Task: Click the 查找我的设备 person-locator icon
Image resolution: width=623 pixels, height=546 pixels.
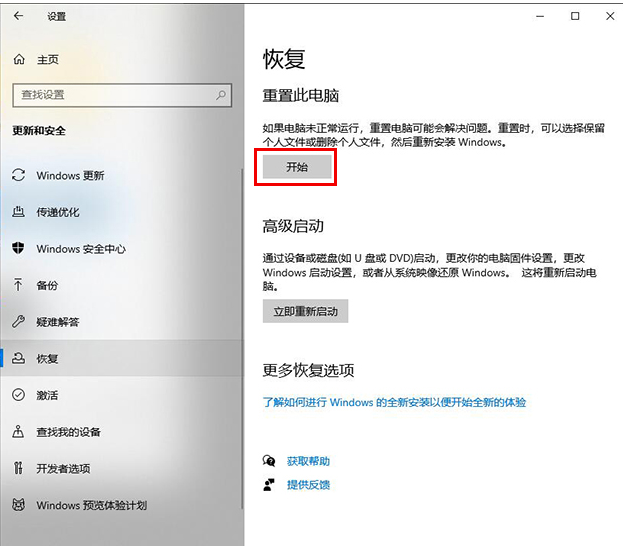Action: click(18, 431)
